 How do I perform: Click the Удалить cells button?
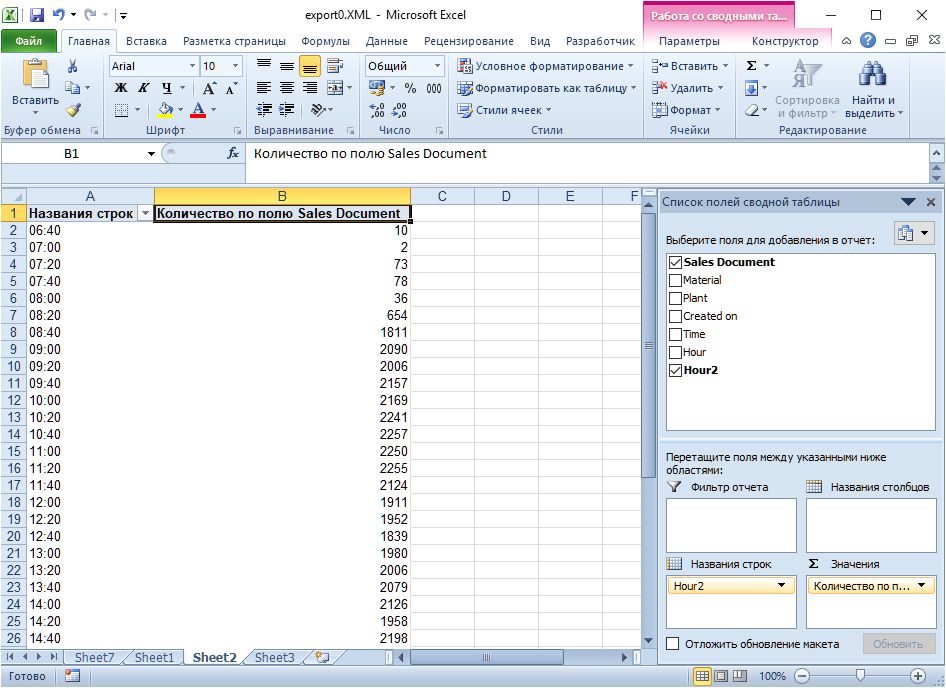tap(687, 88)
